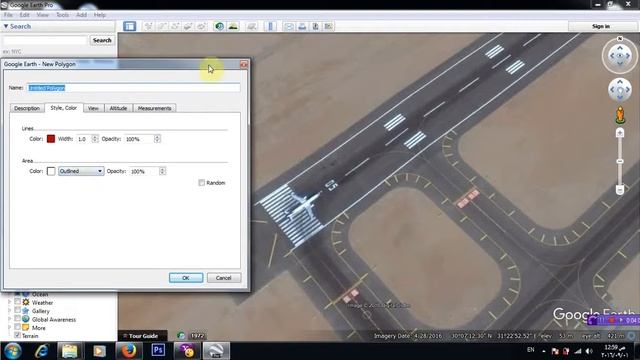
Task: Click OK in the New Polygon dialog
Action: [x=186, y=278]
